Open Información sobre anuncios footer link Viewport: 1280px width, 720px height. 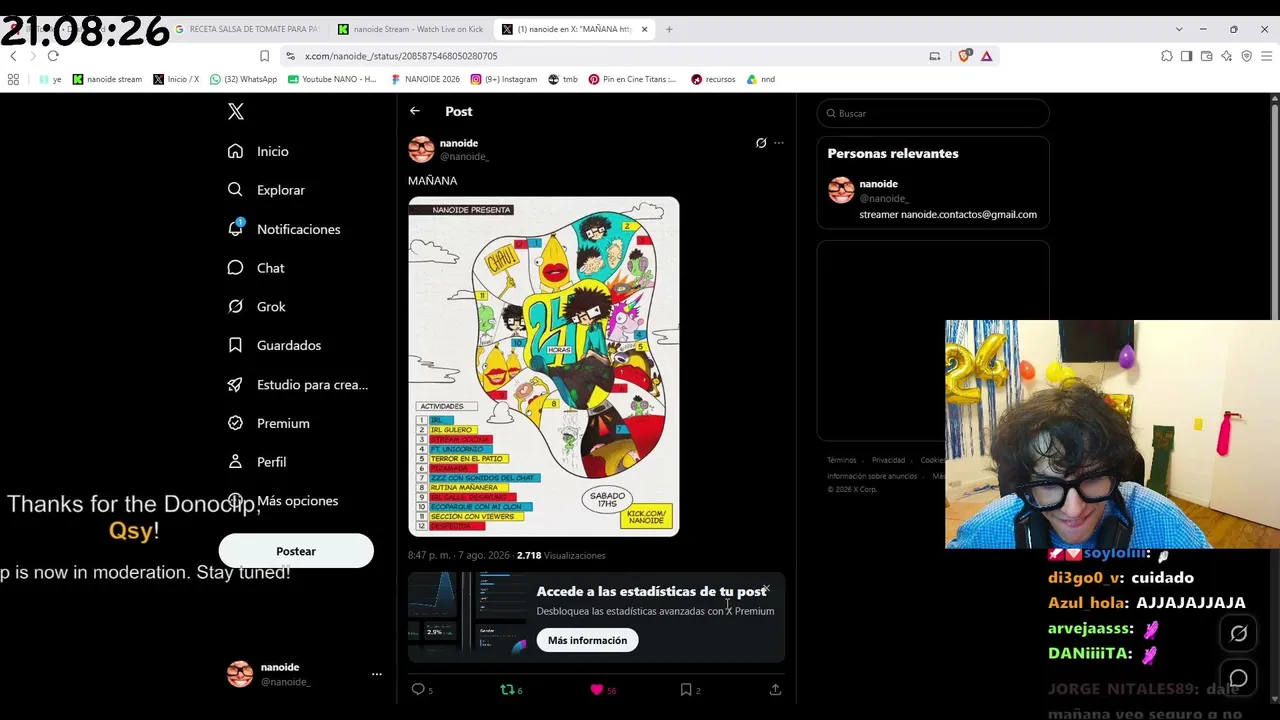(x=872, y=476)
